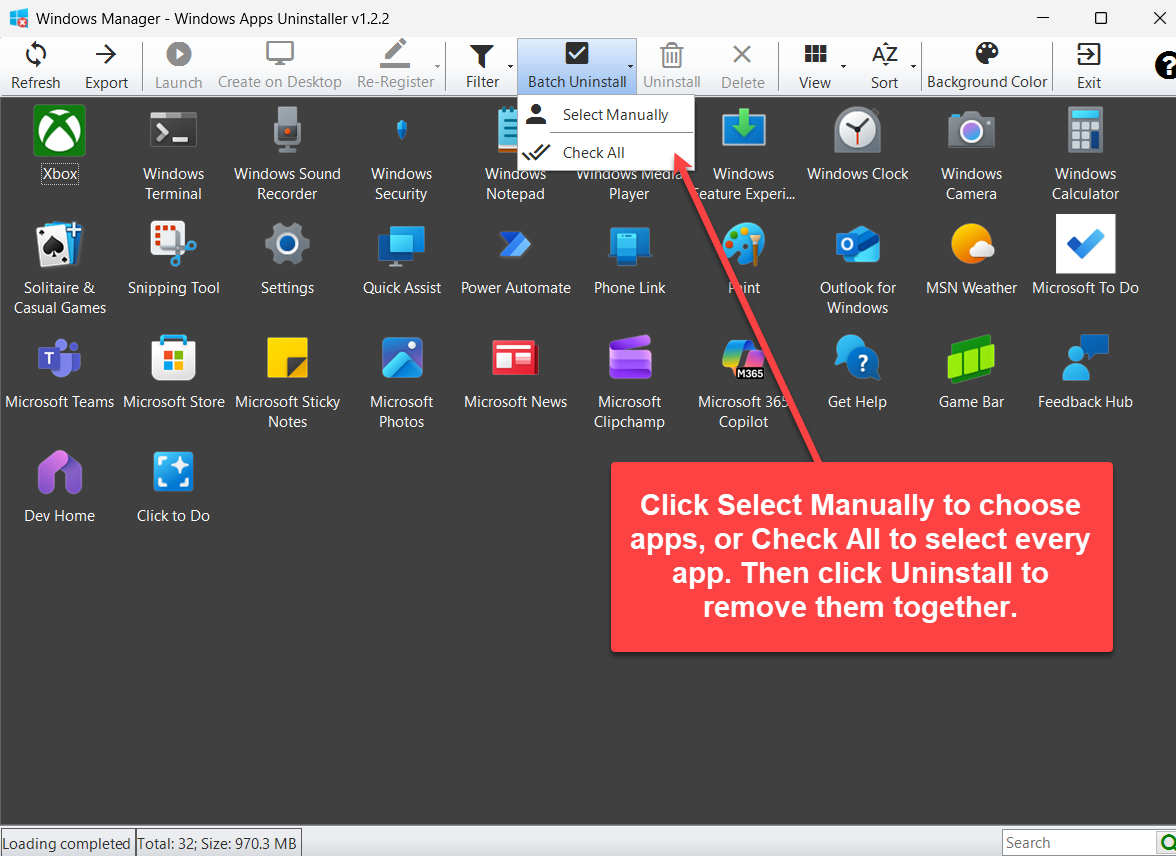Select Solitaire & Casual Games app
Viewport: 1176px width, 856px height.
60,269
